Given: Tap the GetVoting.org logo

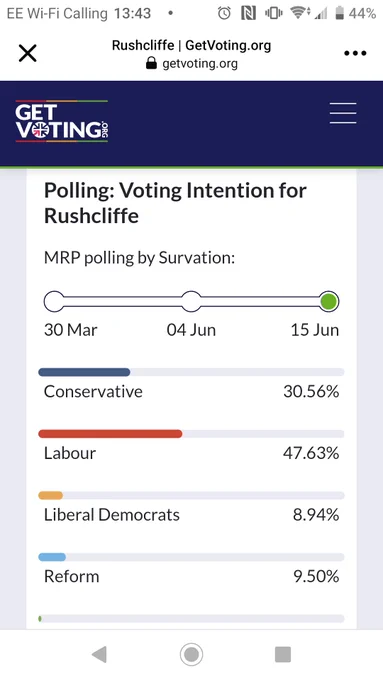Looking at the screenshot, I should (62, 121).
